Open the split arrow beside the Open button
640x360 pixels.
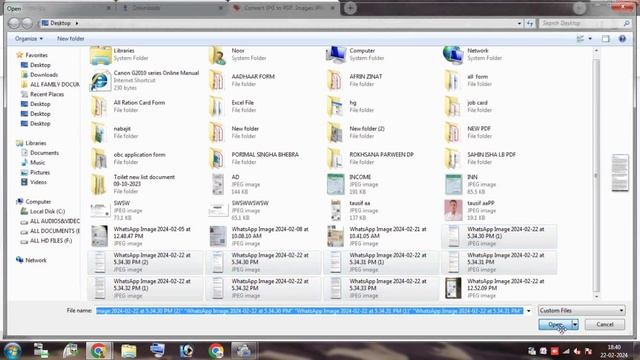click(575, 324)
